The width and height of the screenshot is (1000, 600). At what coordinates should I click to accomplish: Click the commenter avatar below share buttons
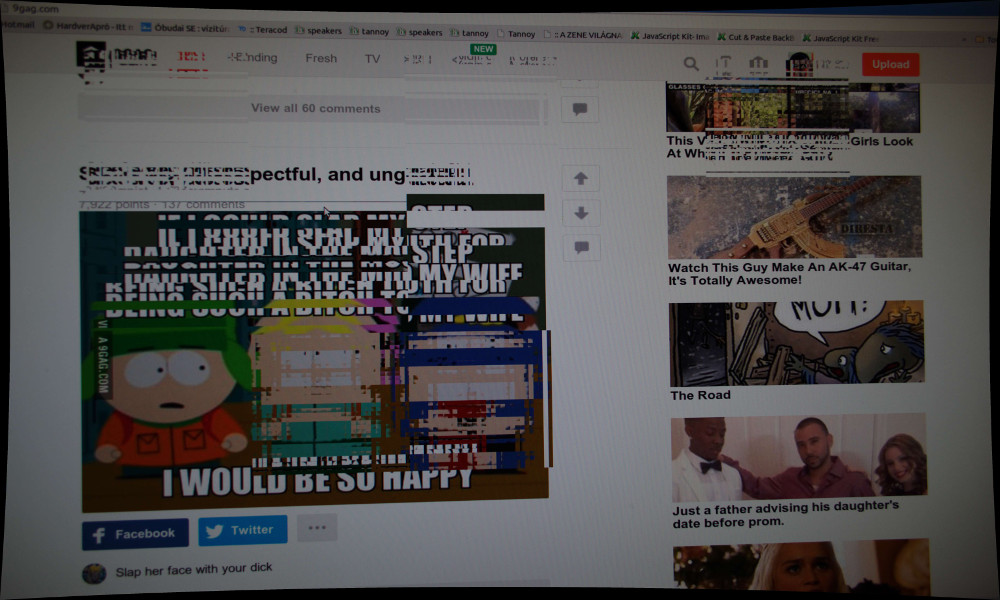[x=94, y=573]
